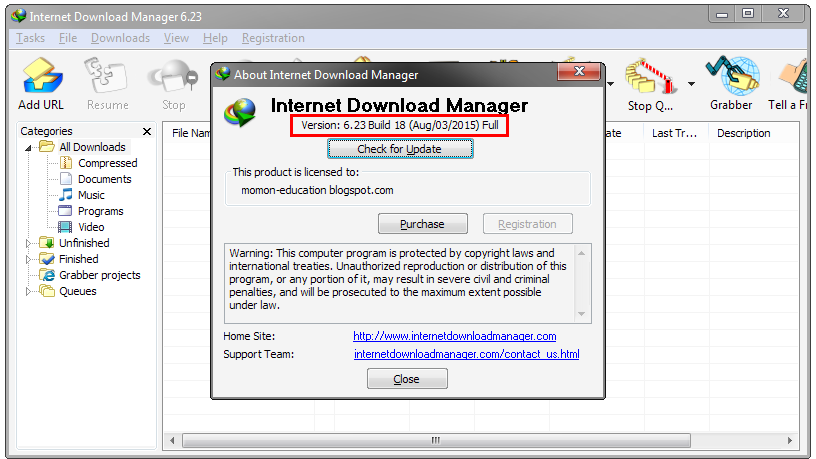Click the horizontal scrollbar thumb
Image resolution: width=816 pixels, height=459 pixels.
click(x=436, y=440)
